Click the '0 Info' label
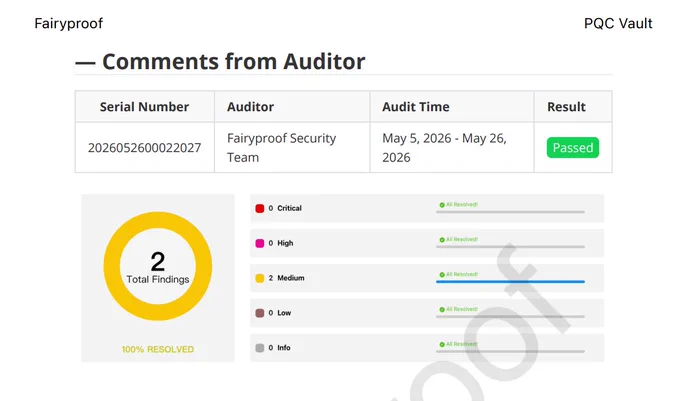The image size is (680, 401). tap(279, 348)
